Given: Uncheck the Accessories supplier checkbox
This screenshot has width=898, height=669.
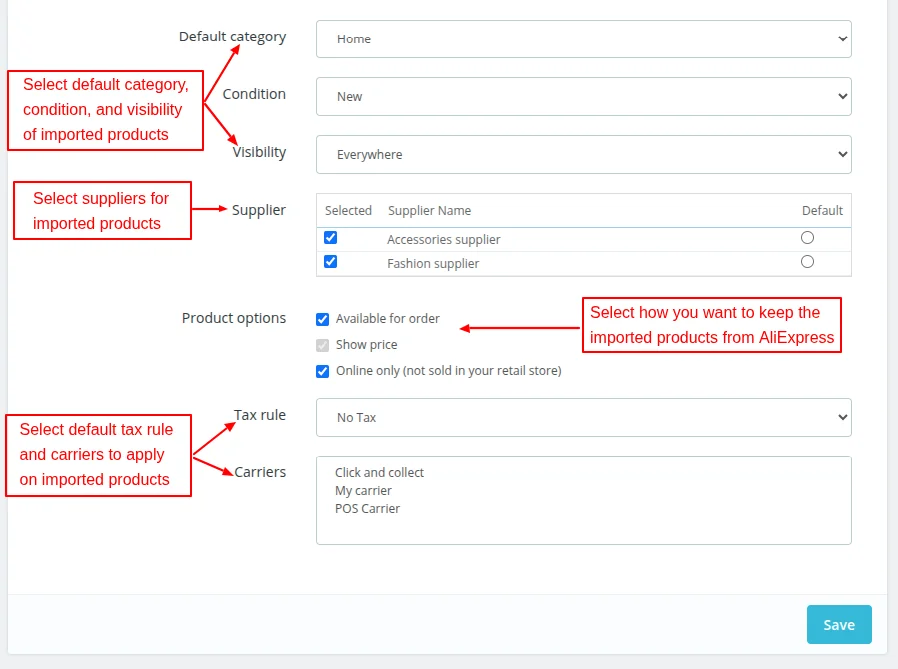Looking at the screenshot, I should [330, 237].
